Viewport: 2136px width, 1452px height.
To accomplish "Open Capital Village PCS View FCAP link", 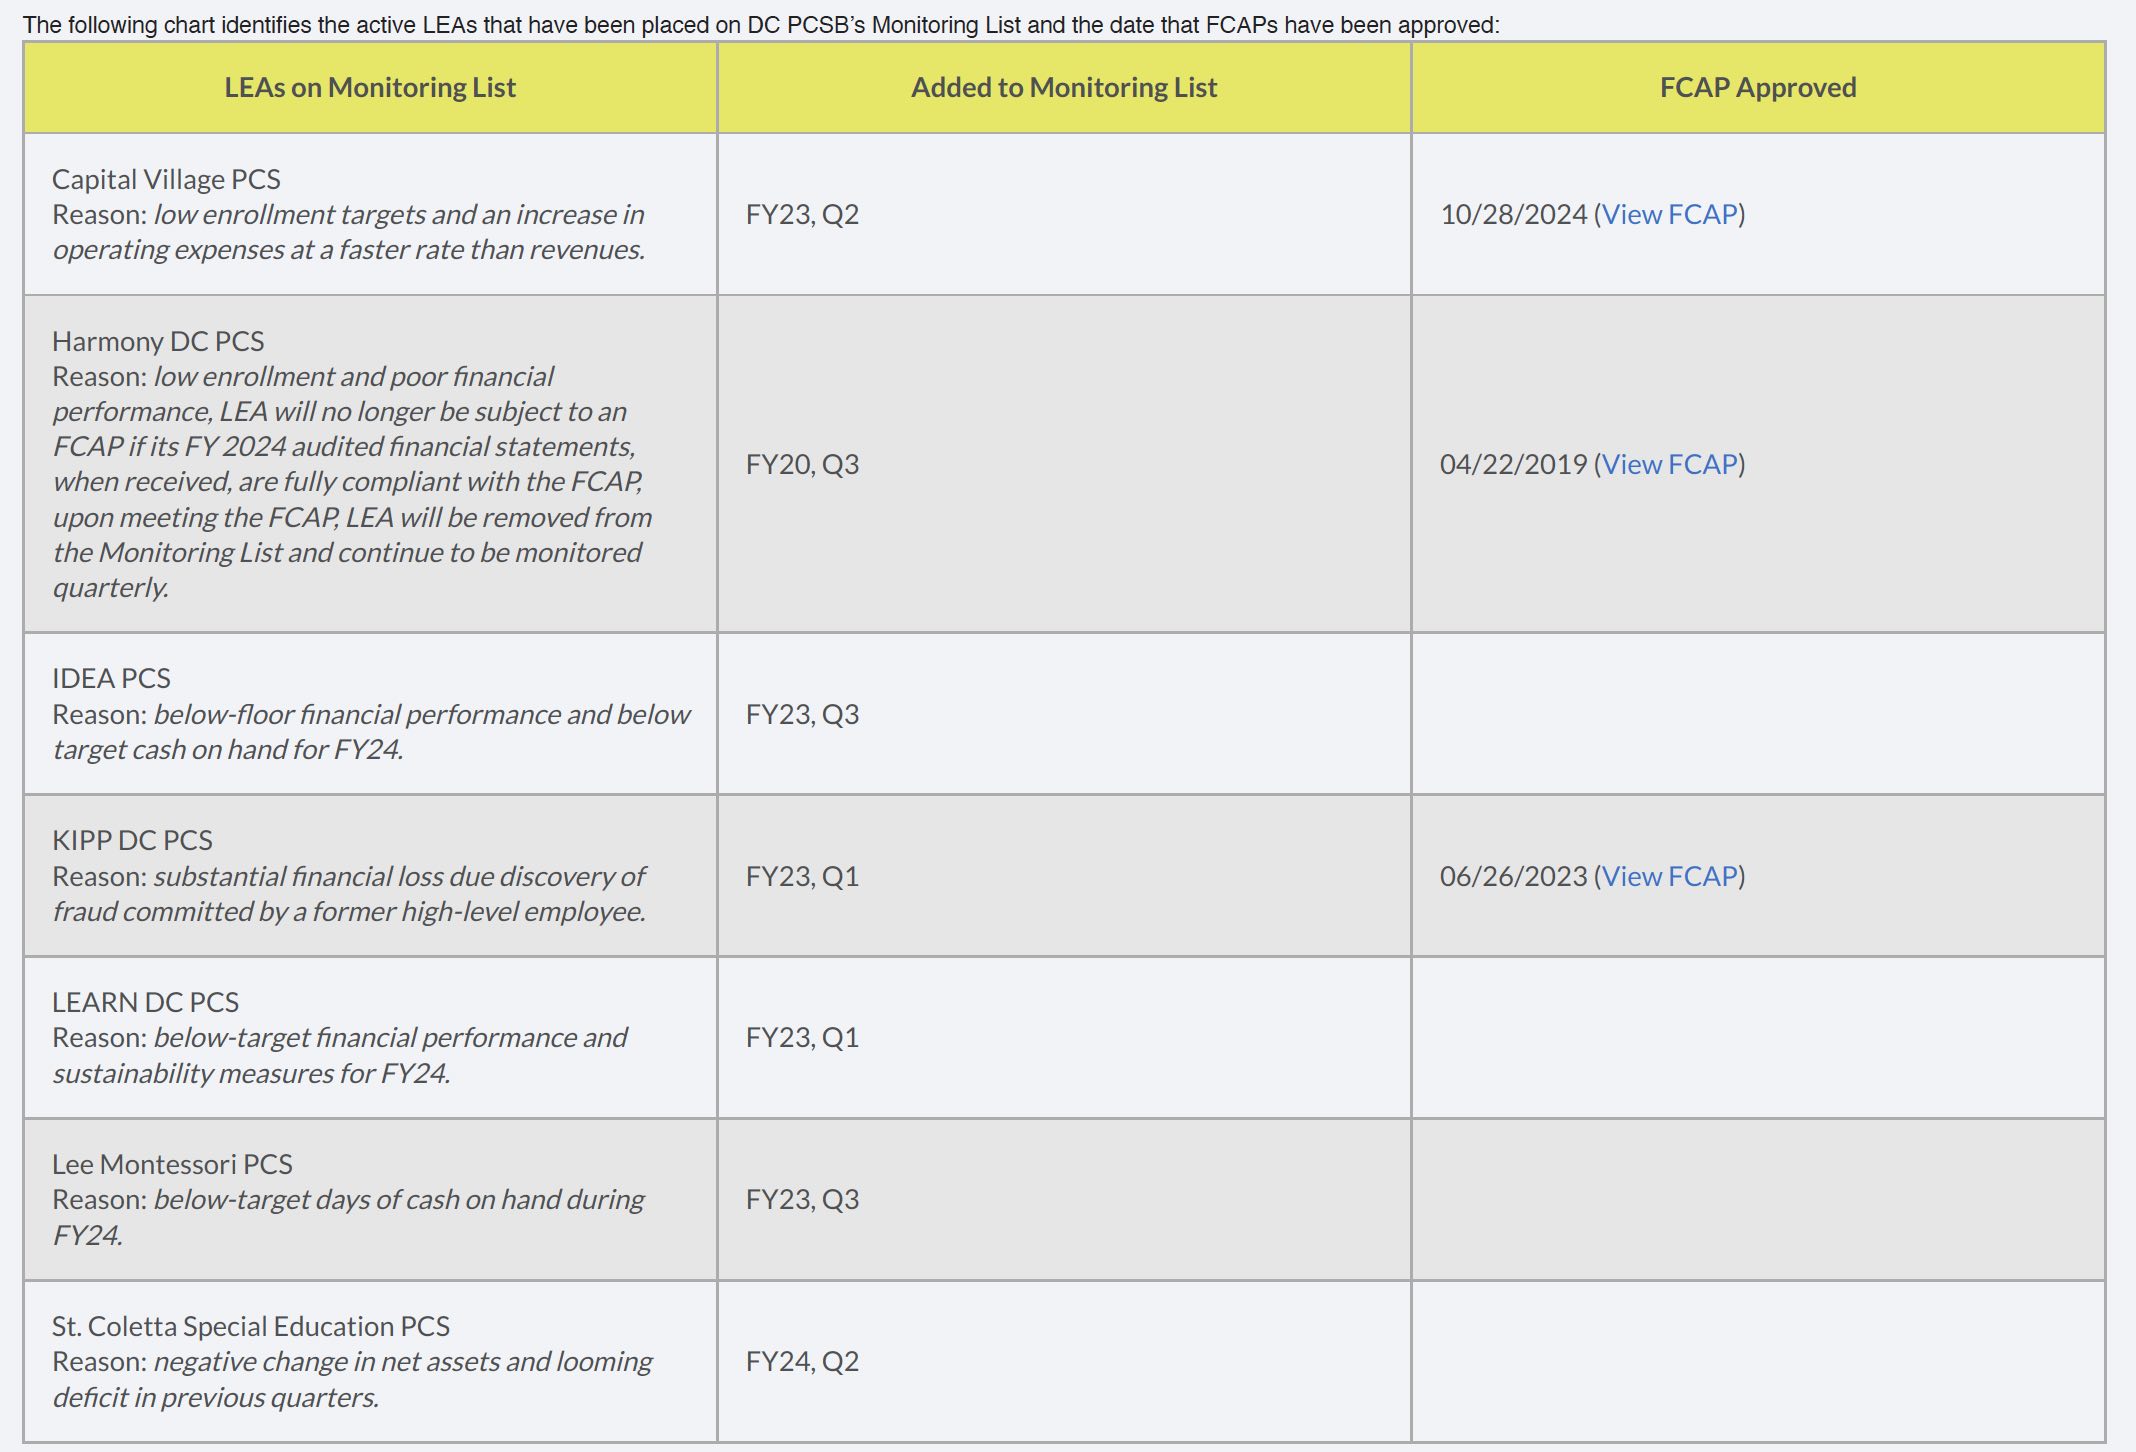I will coord(1669,215).
